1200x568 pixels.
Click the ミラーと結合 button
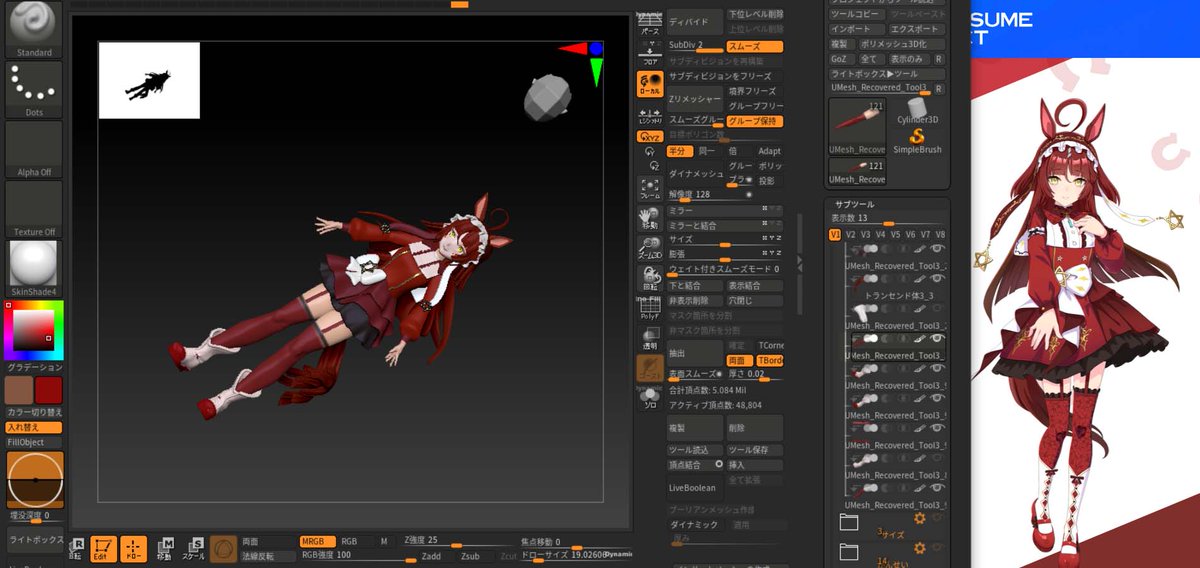point(725,226)
